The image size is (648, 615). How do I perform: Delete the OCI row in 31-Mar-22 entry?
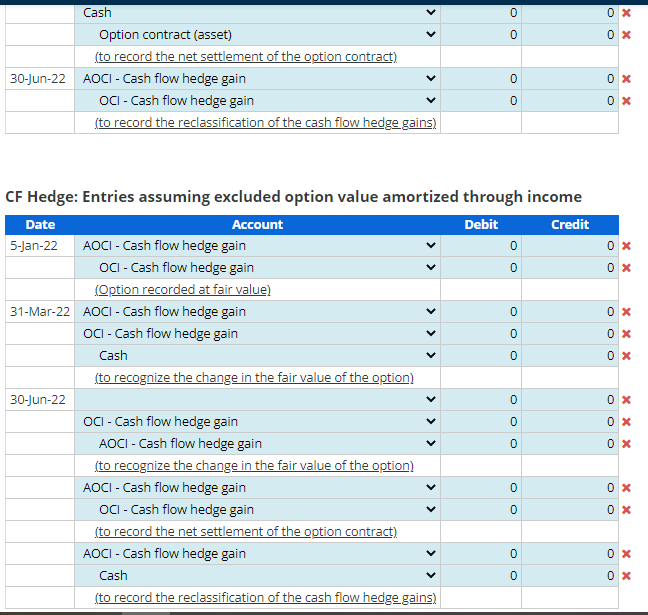(x=626, y=334)
